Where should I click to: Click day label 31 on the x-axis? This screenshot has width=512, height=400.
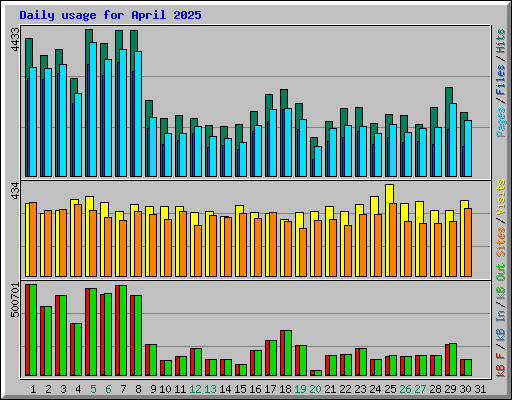click(480, 389)
